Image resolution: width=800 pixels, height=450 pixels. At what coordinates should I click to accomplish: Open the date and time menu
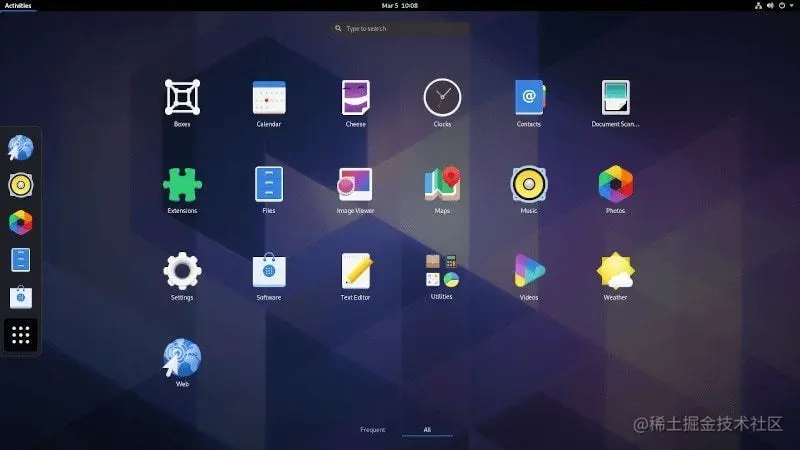(x=399, y=6)
